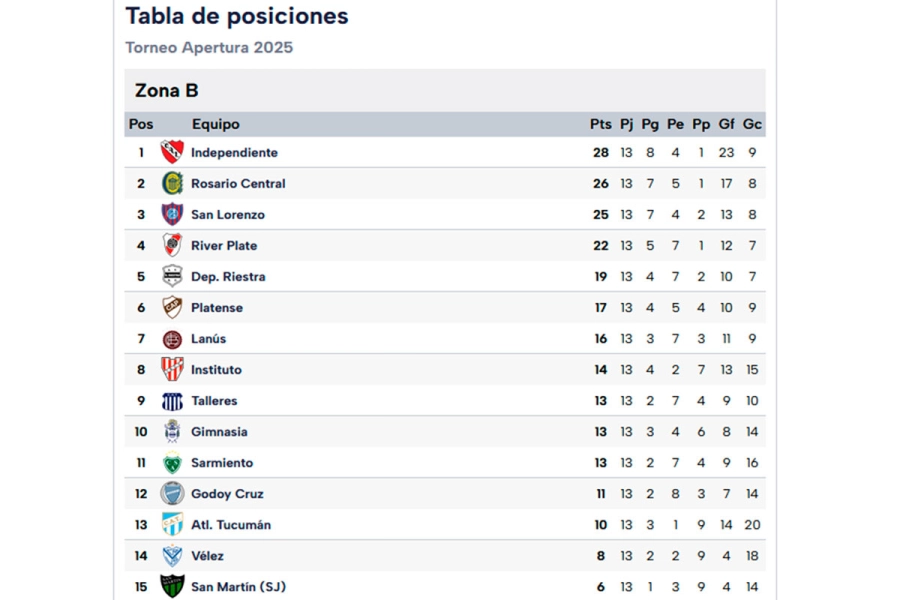The height and width of the screenshot is (600, 900).
Task: Click the Godoy Cruz crest icon
Action: 172,494
